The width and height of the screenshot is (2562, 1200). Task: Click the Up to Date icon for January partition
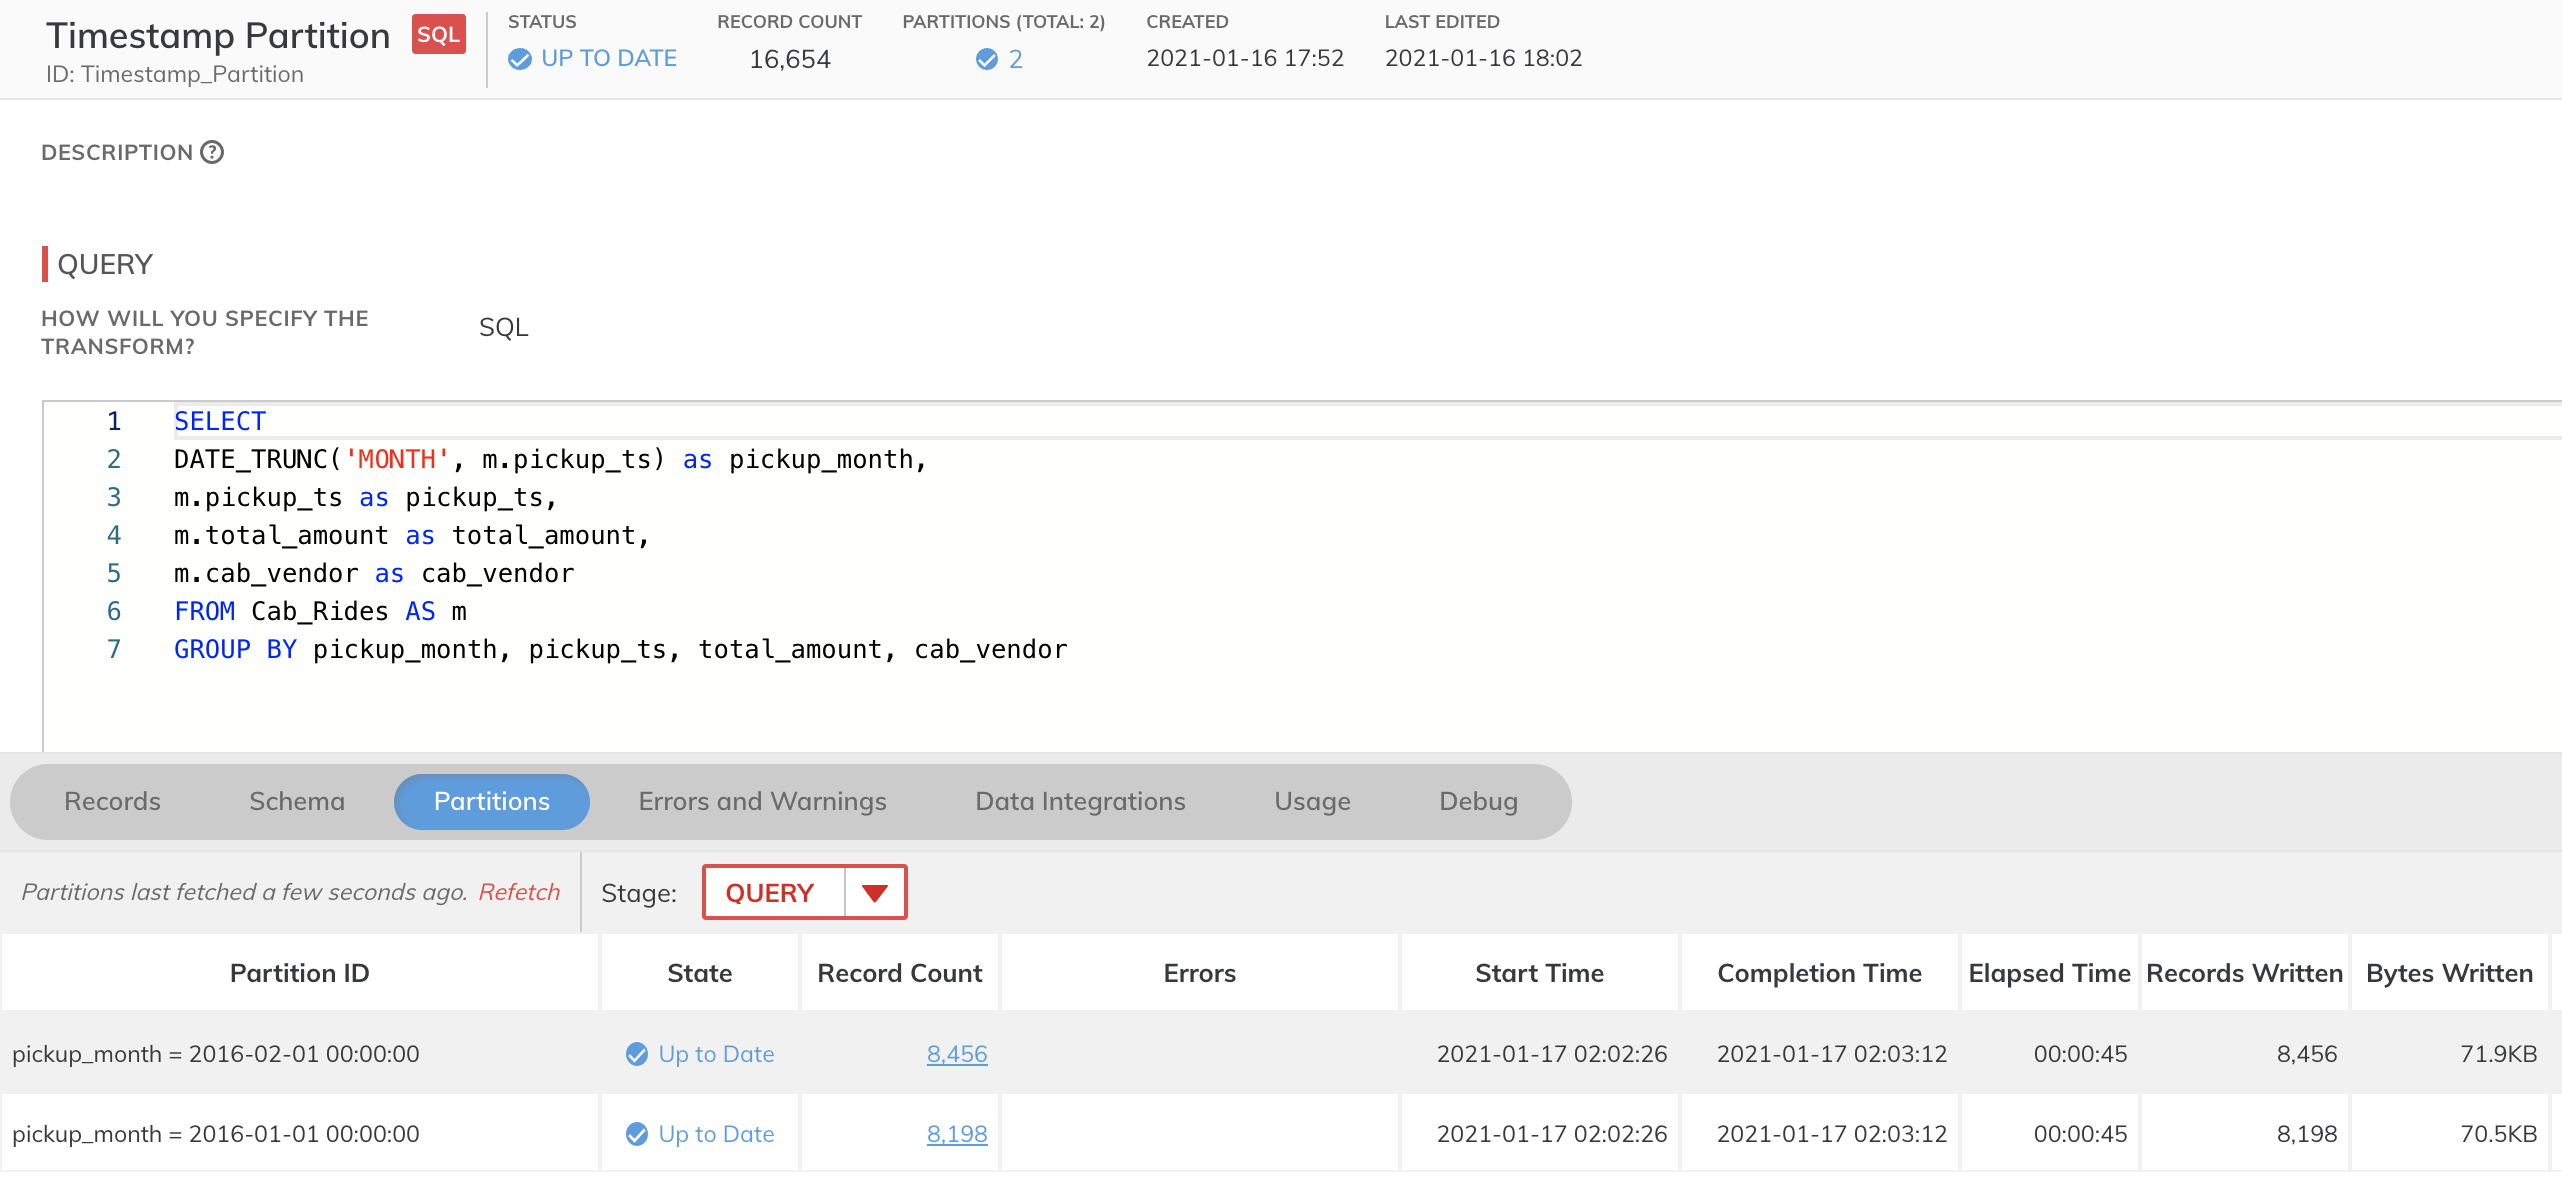pos(637,1134)
